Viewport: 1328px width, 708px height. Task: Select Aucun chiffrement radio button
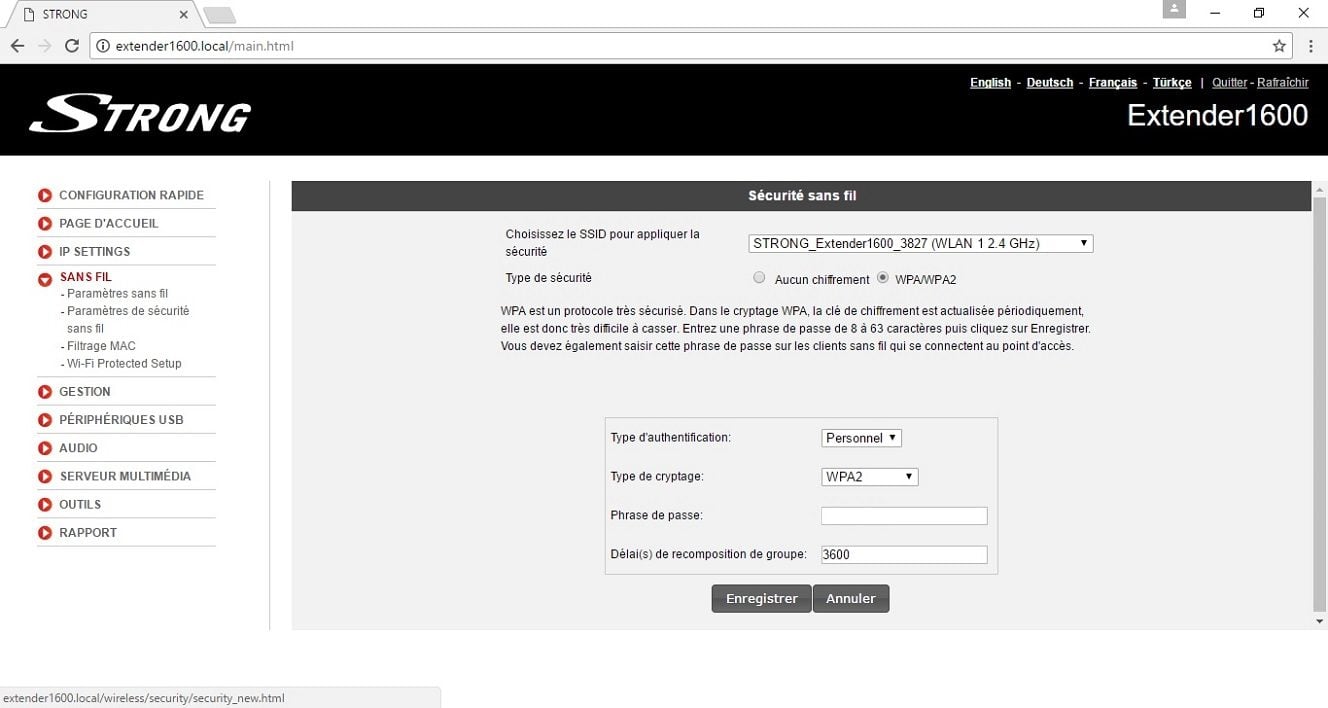pos(759,278)
